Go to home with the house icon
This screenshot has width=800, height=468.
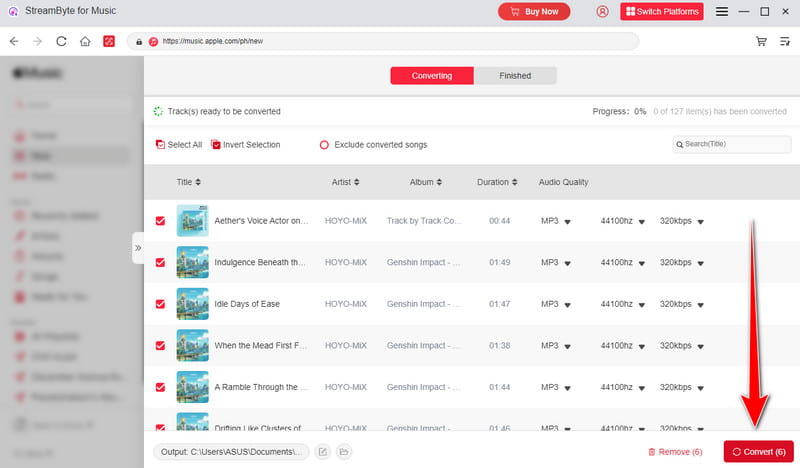click(x=86, y=42)
